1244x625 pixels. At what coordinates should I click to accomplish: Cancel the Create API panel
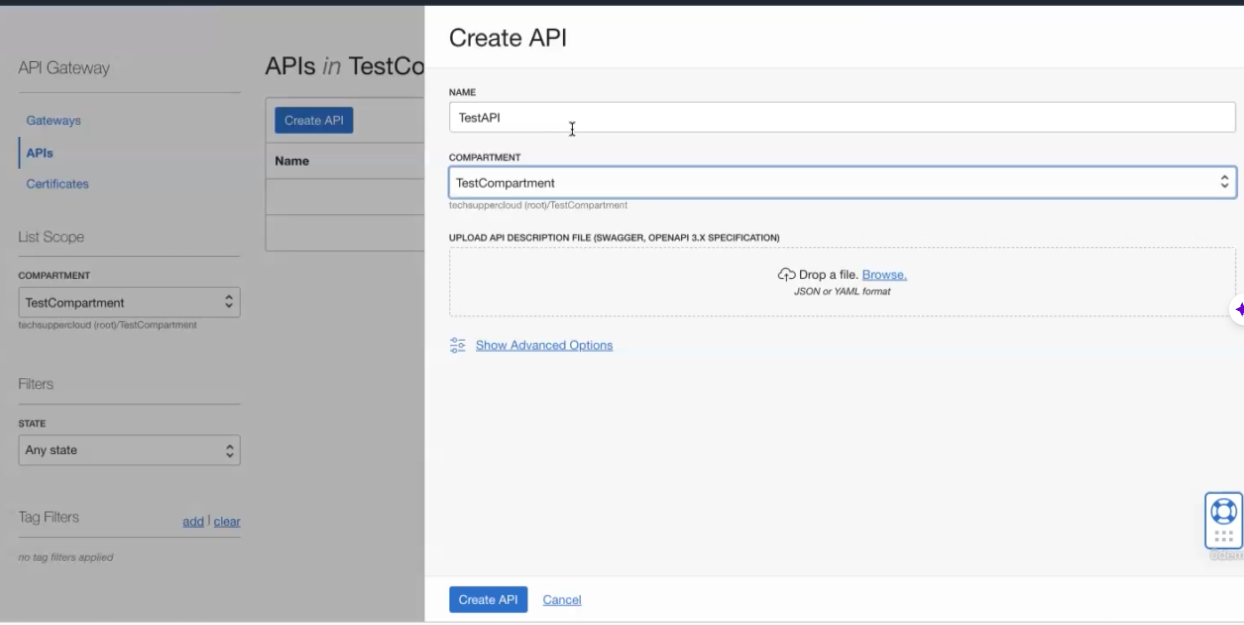tap(561, 600)
